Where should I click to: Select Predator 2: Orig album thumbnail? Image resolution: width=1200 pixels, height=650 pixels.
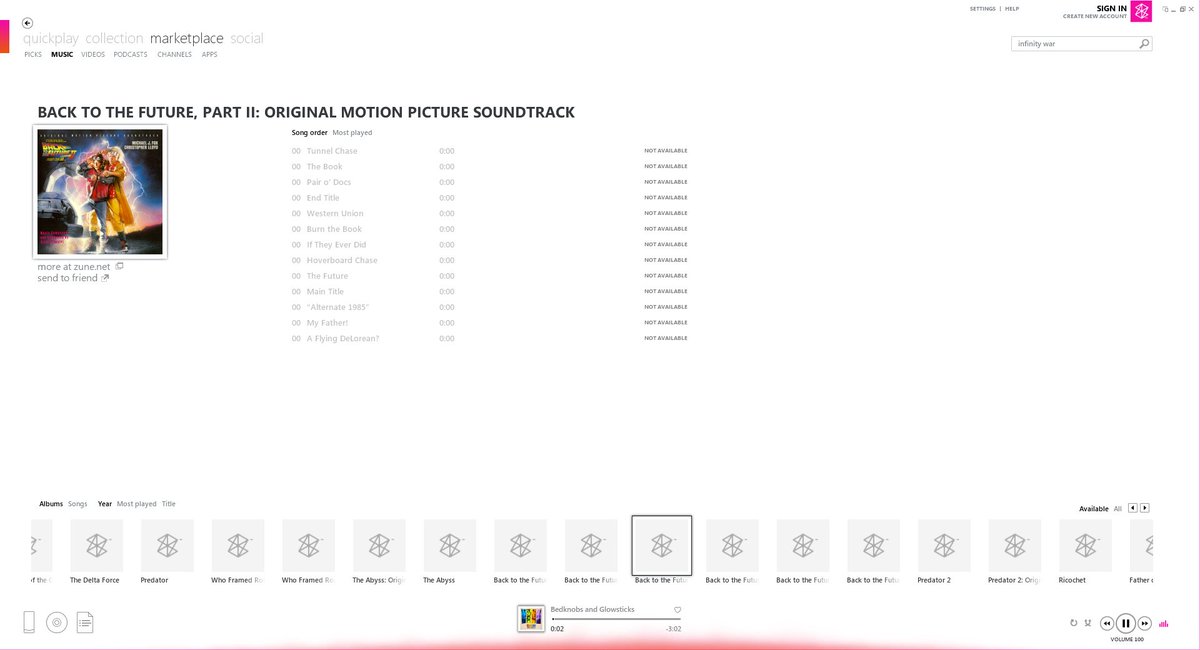[1015, 545]
